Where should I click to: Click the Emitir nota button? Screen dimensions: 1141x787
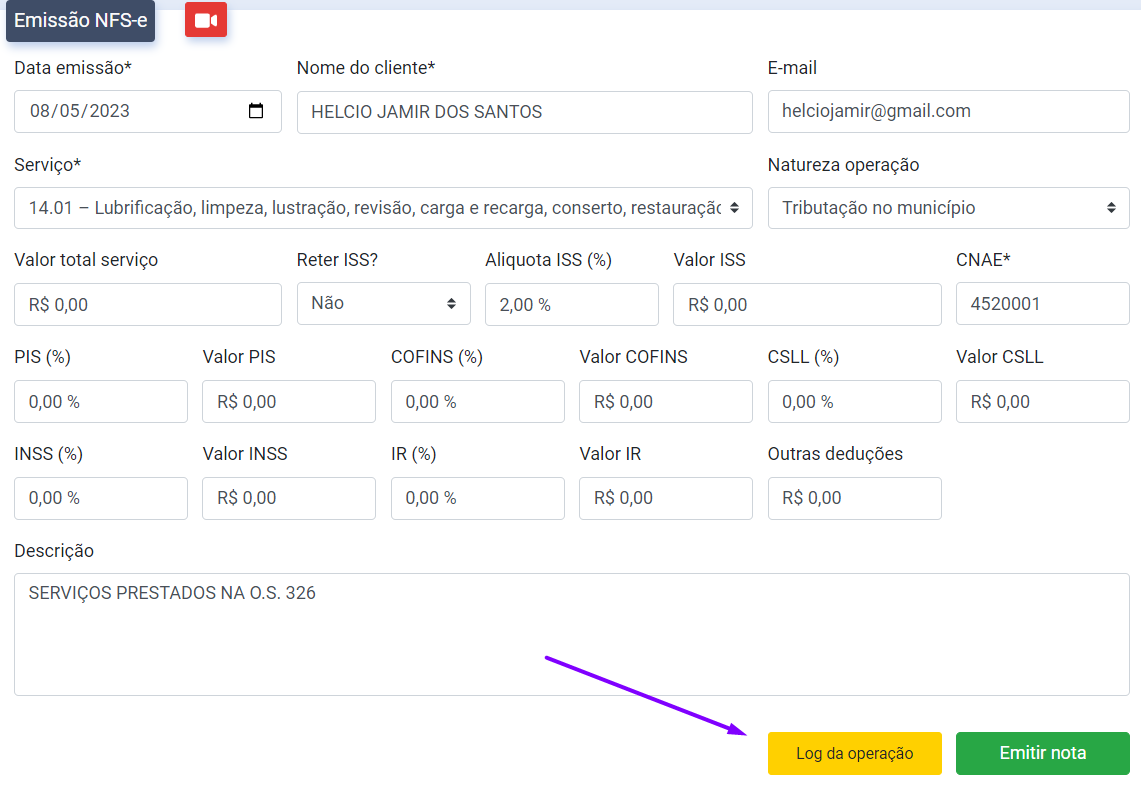1042,753
